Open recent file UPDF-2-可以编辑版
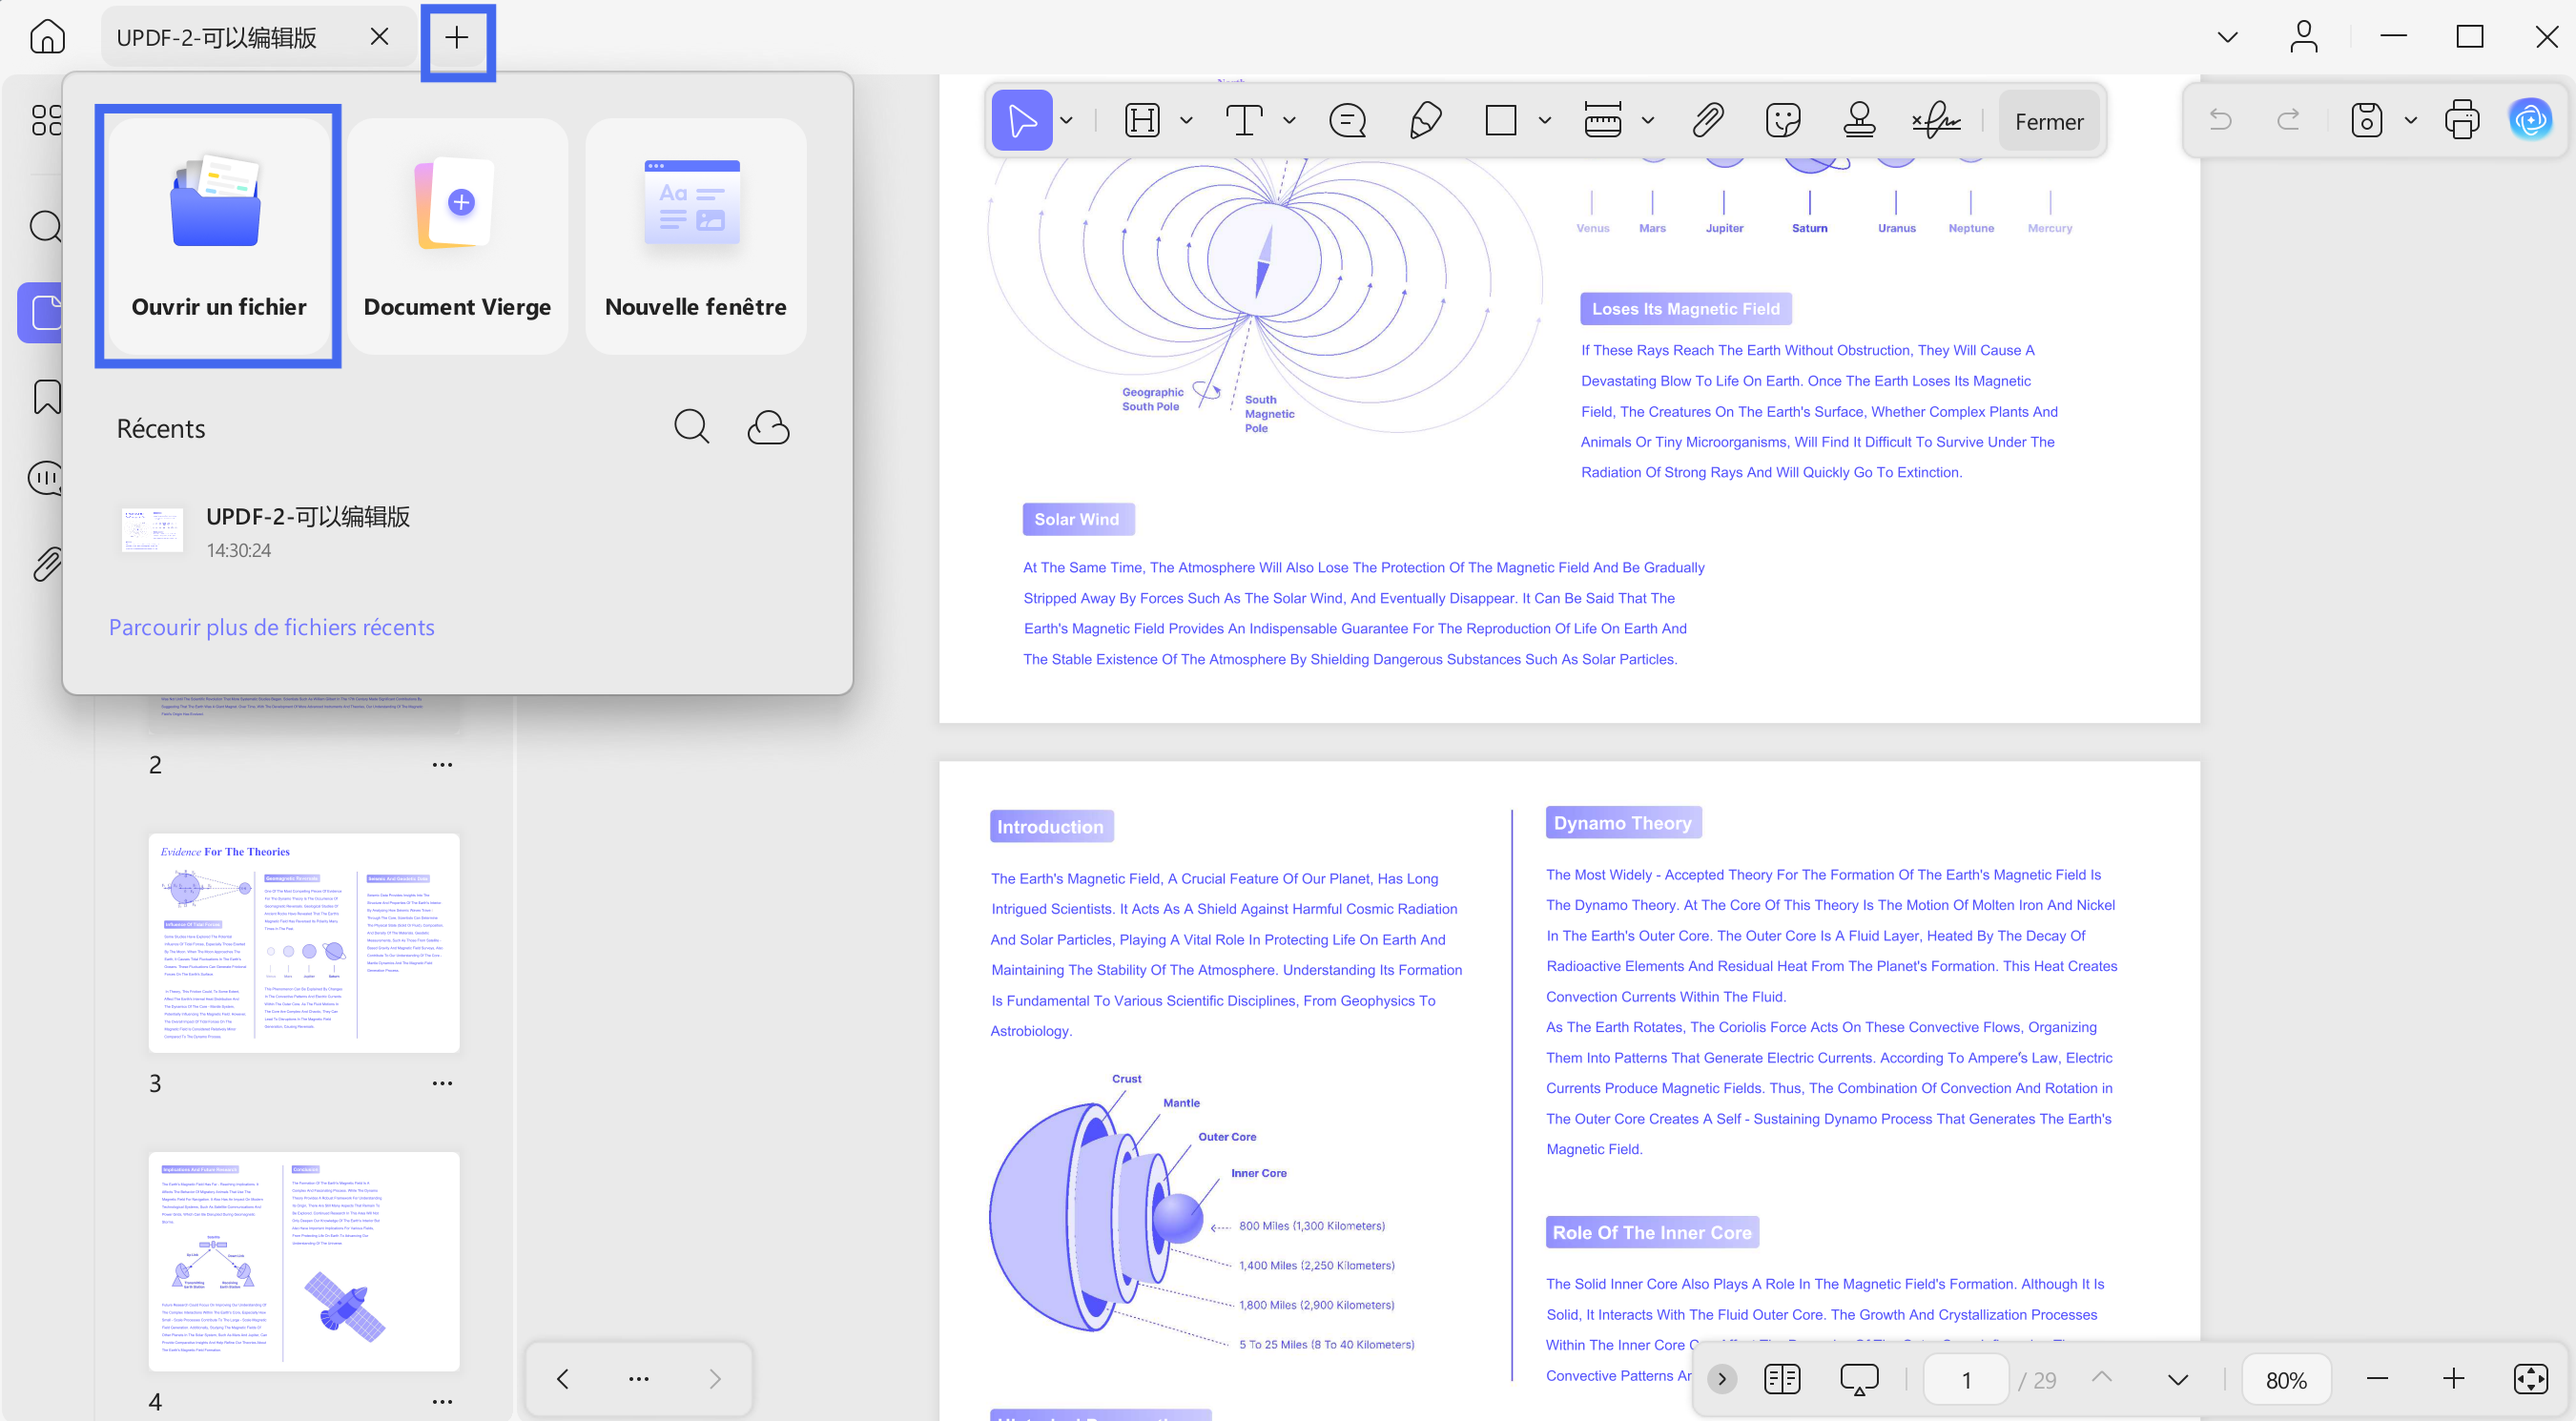Image resolution: width=2576 pixels, height=1421 pixels. (x=457, y=531)
